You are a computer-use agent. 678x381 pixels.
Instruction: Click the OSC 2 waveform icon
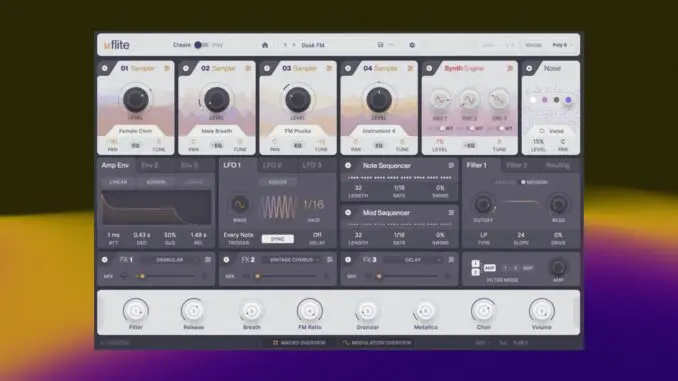tap(469, 100)
